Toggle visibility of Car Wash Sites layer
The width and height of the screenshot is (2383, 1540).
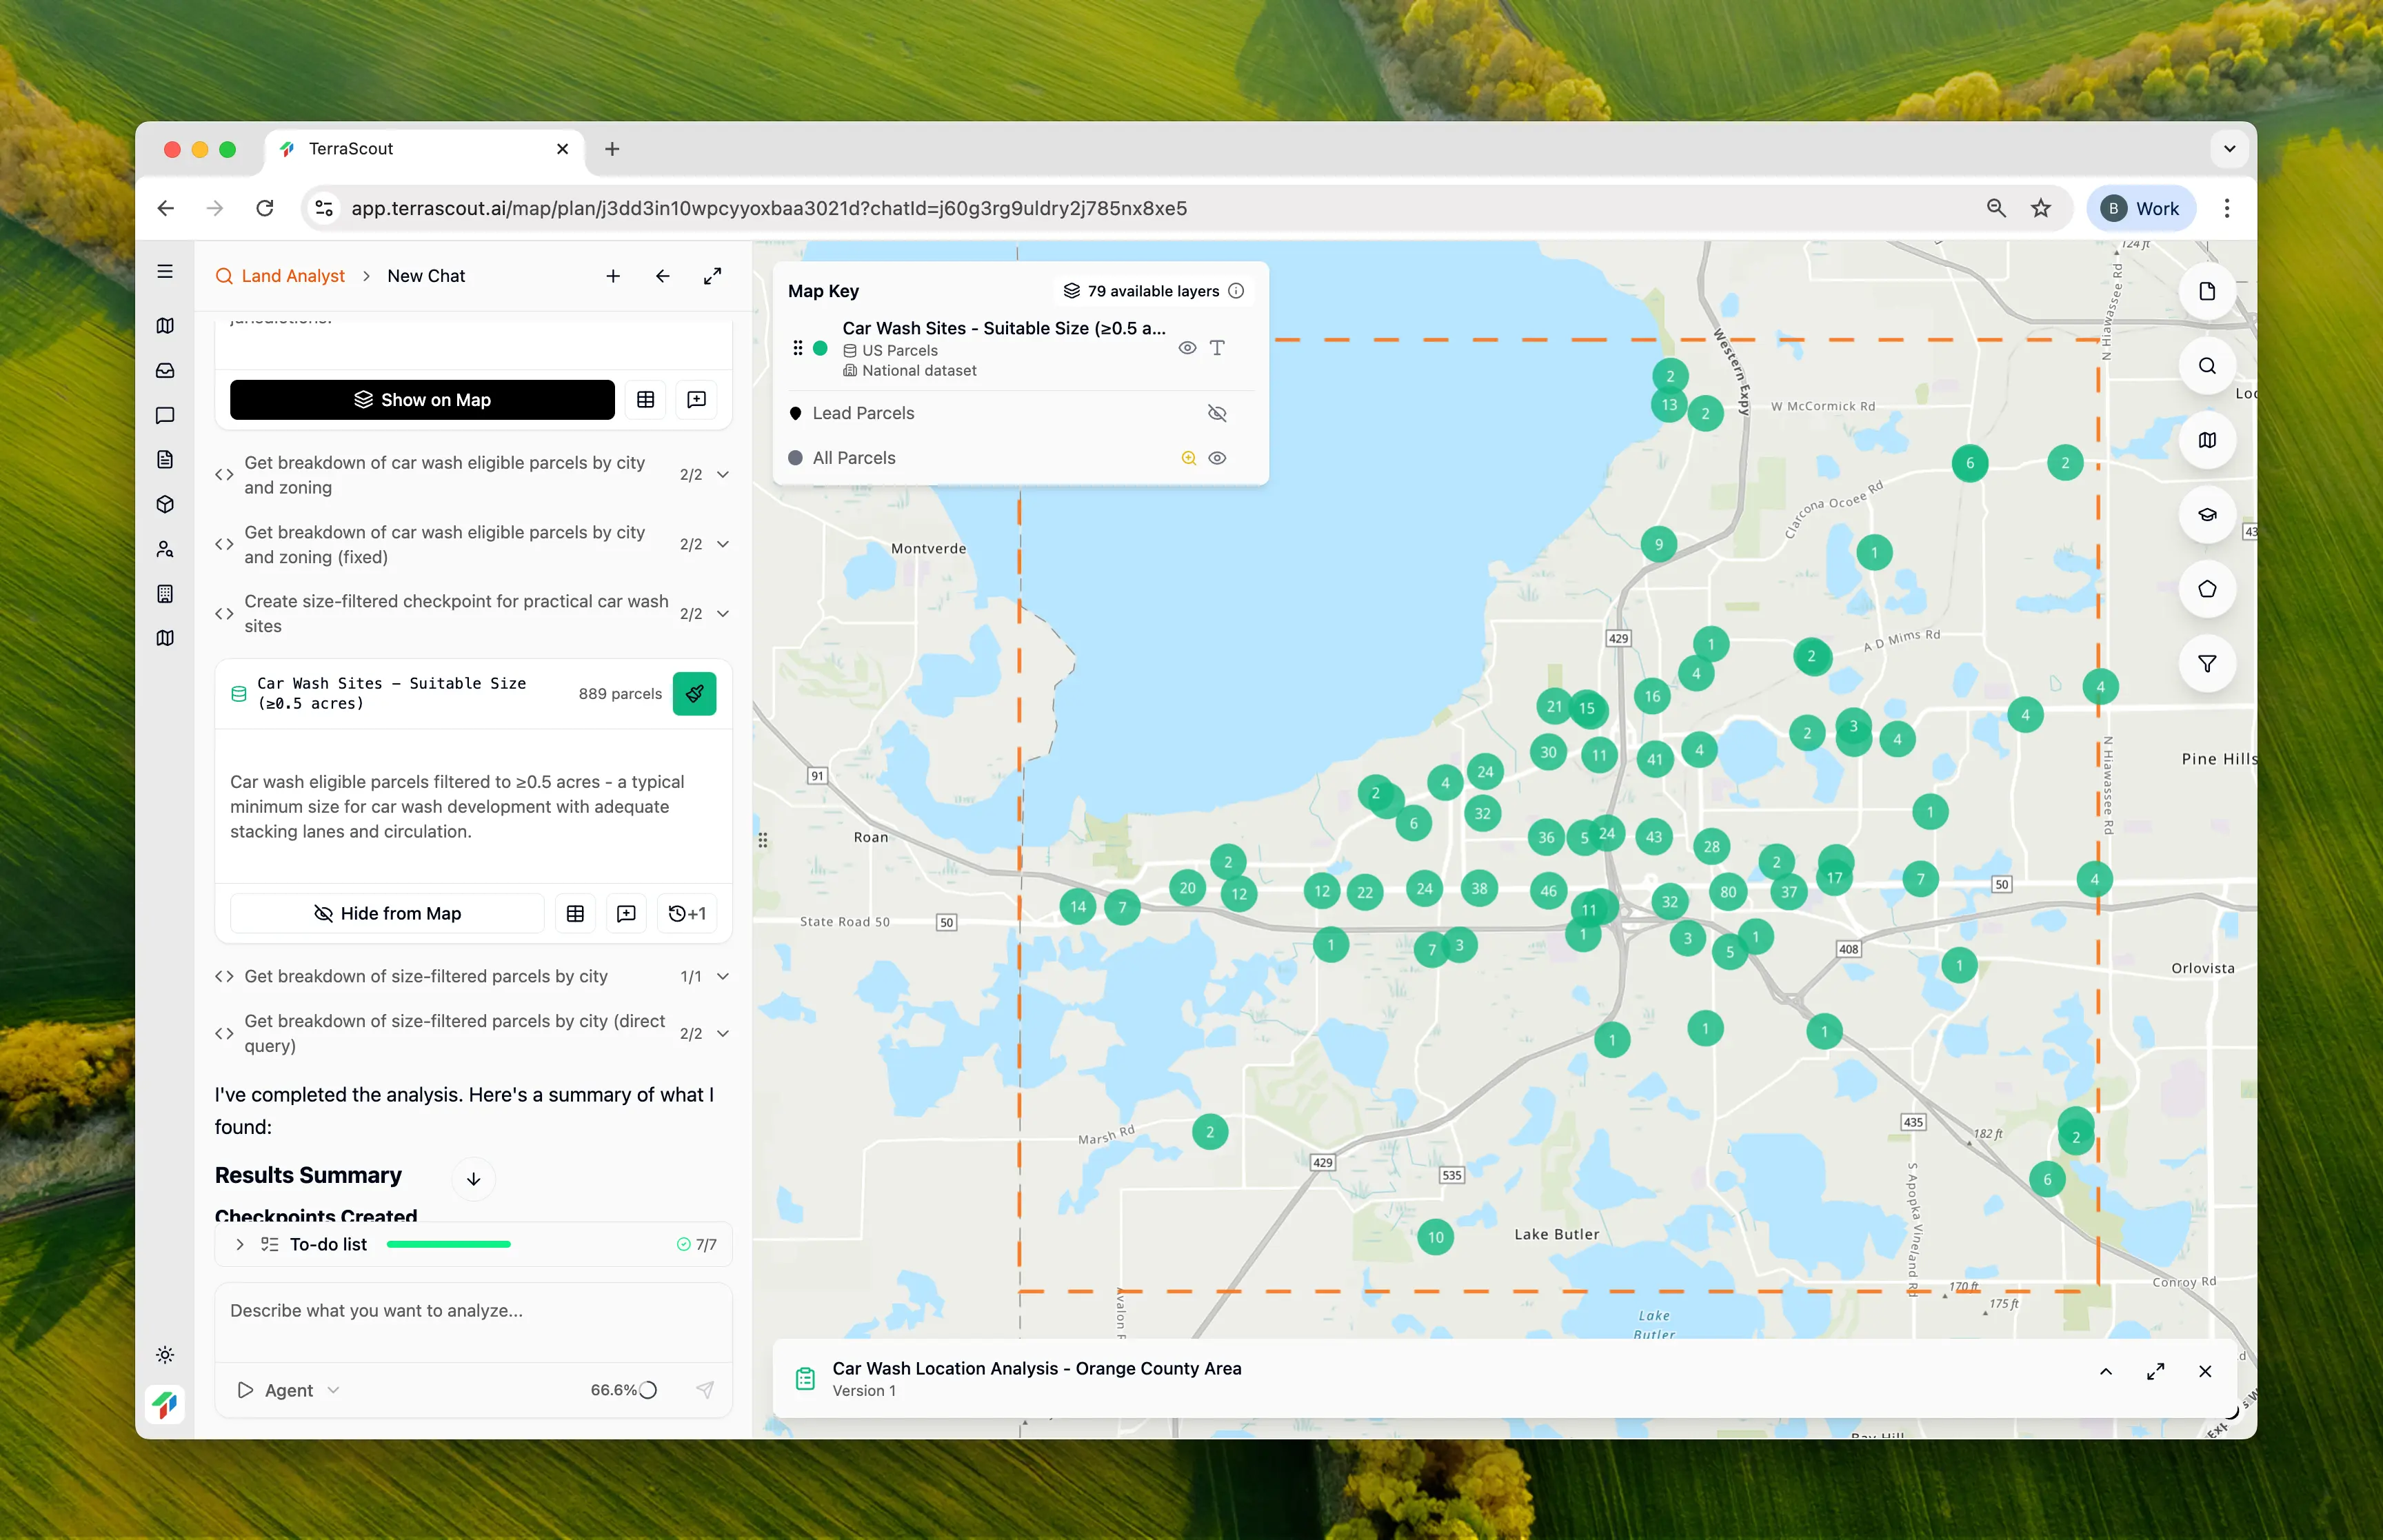[1186, 348]
